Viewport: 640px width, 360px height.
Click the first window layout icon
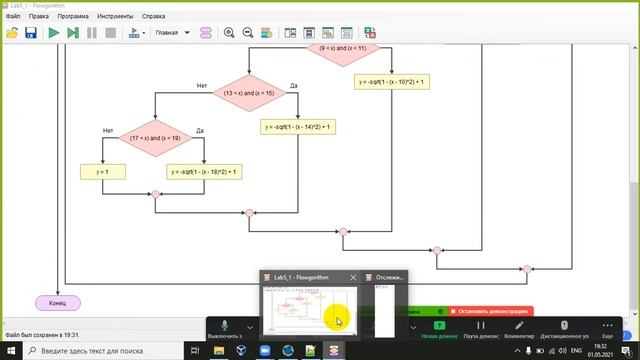[290, 33]
